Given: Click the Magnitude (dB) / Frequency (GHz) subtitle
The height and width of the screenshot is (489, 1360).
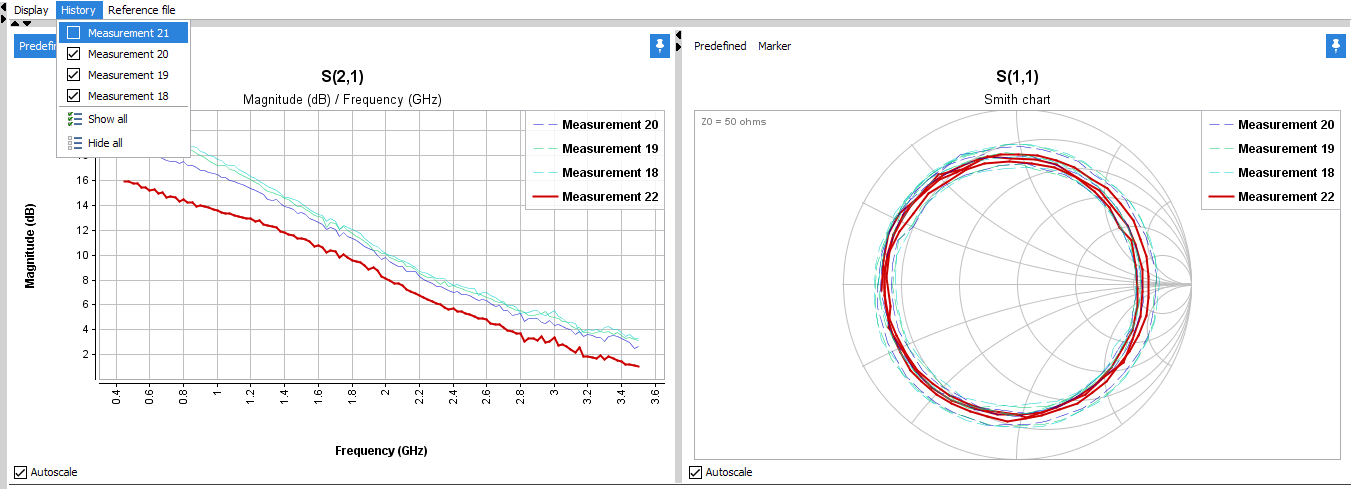Looking at the screenshot, I should (342, 100).
